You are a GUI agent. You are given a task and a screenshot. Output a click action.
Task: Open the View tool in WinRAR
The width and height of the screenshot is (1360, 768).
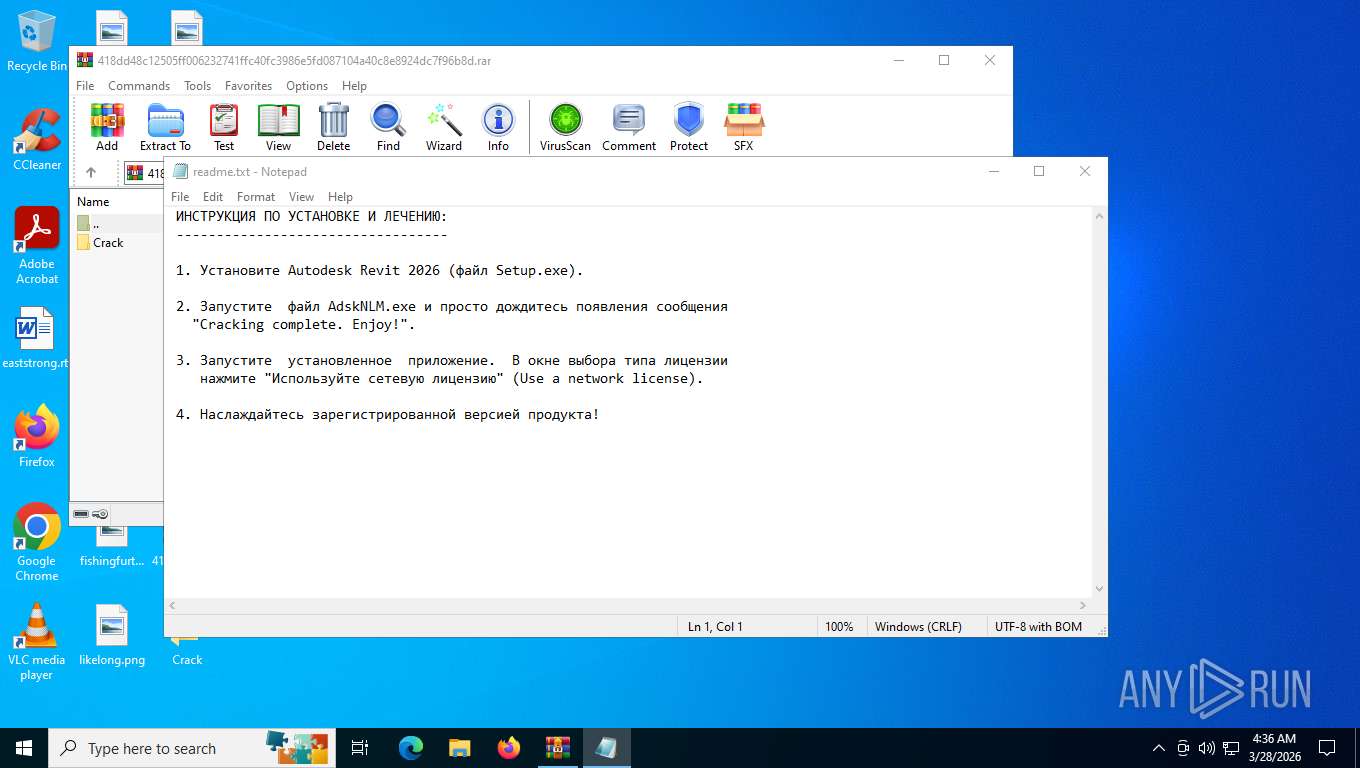[279, 127]
